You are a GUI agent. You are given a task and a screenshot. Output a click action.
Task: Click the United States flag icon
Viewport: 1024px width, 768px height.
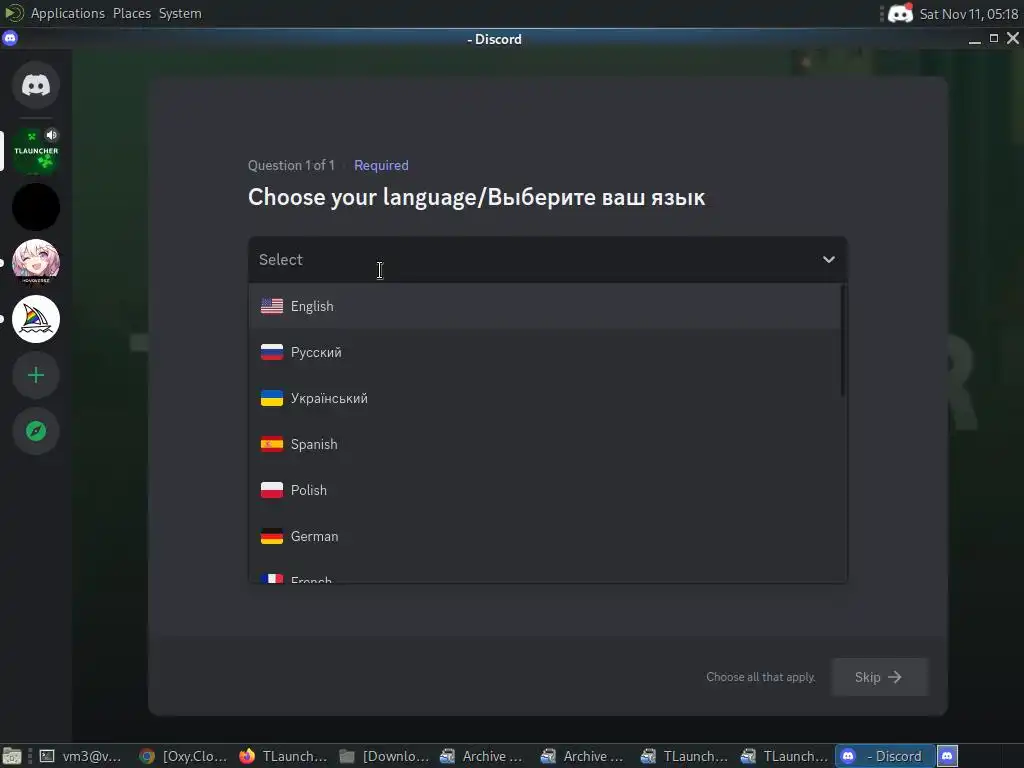coord(272,306)
